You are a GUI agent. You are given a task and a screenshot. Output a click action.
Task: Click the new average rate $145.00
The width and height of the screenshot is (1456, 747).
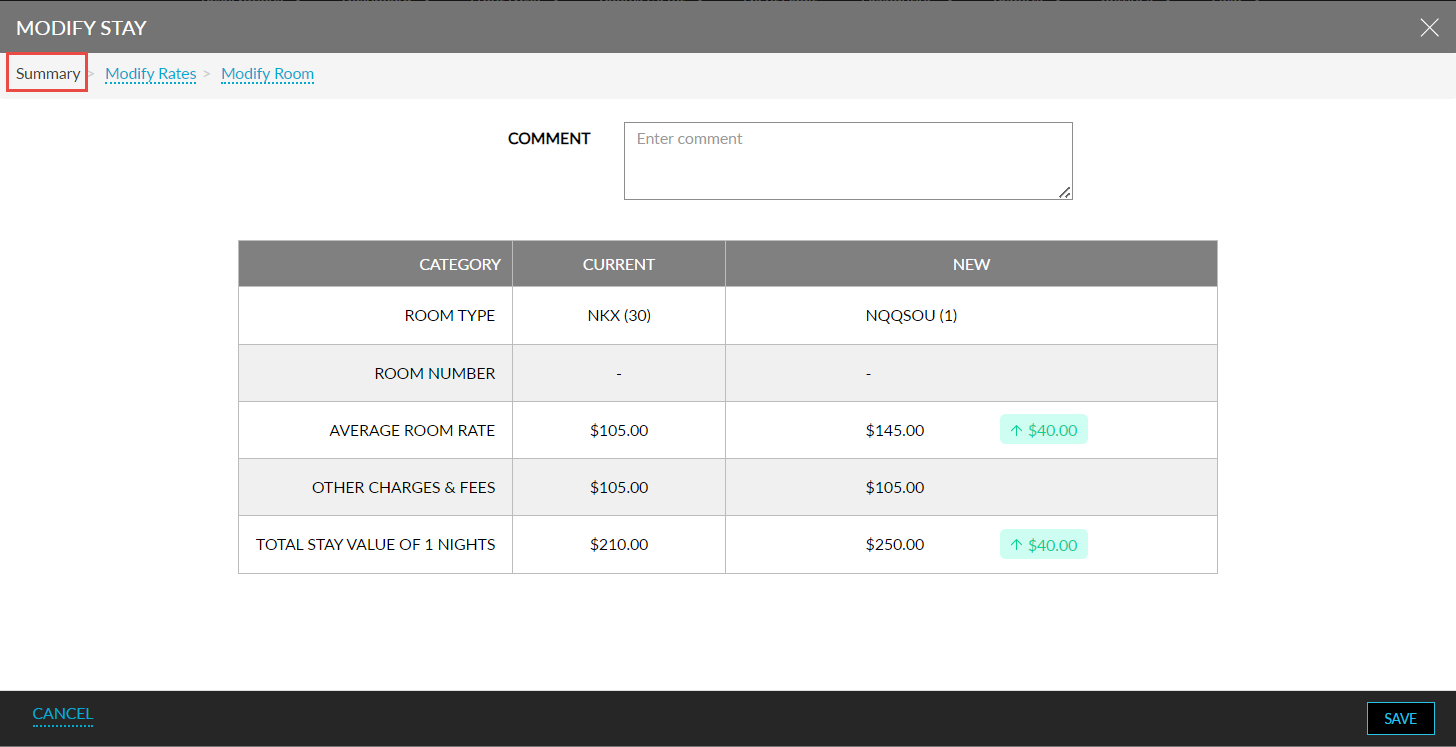895,431
